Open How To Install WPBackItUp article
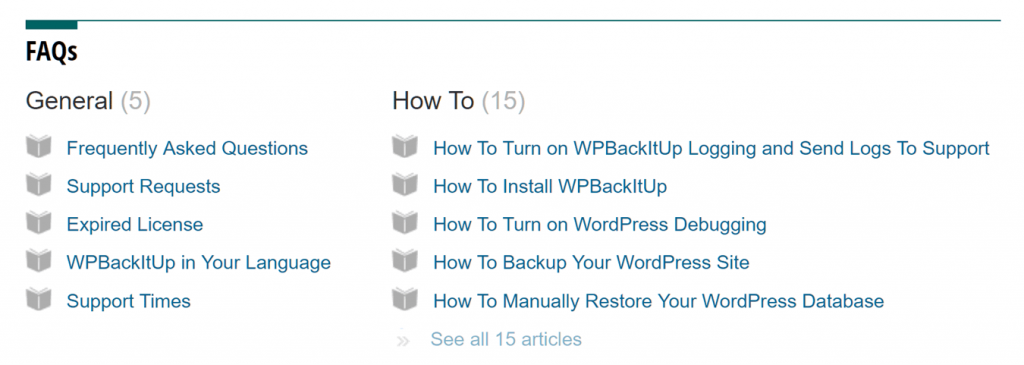This screenshot has height=365, width=1024. 550,187
